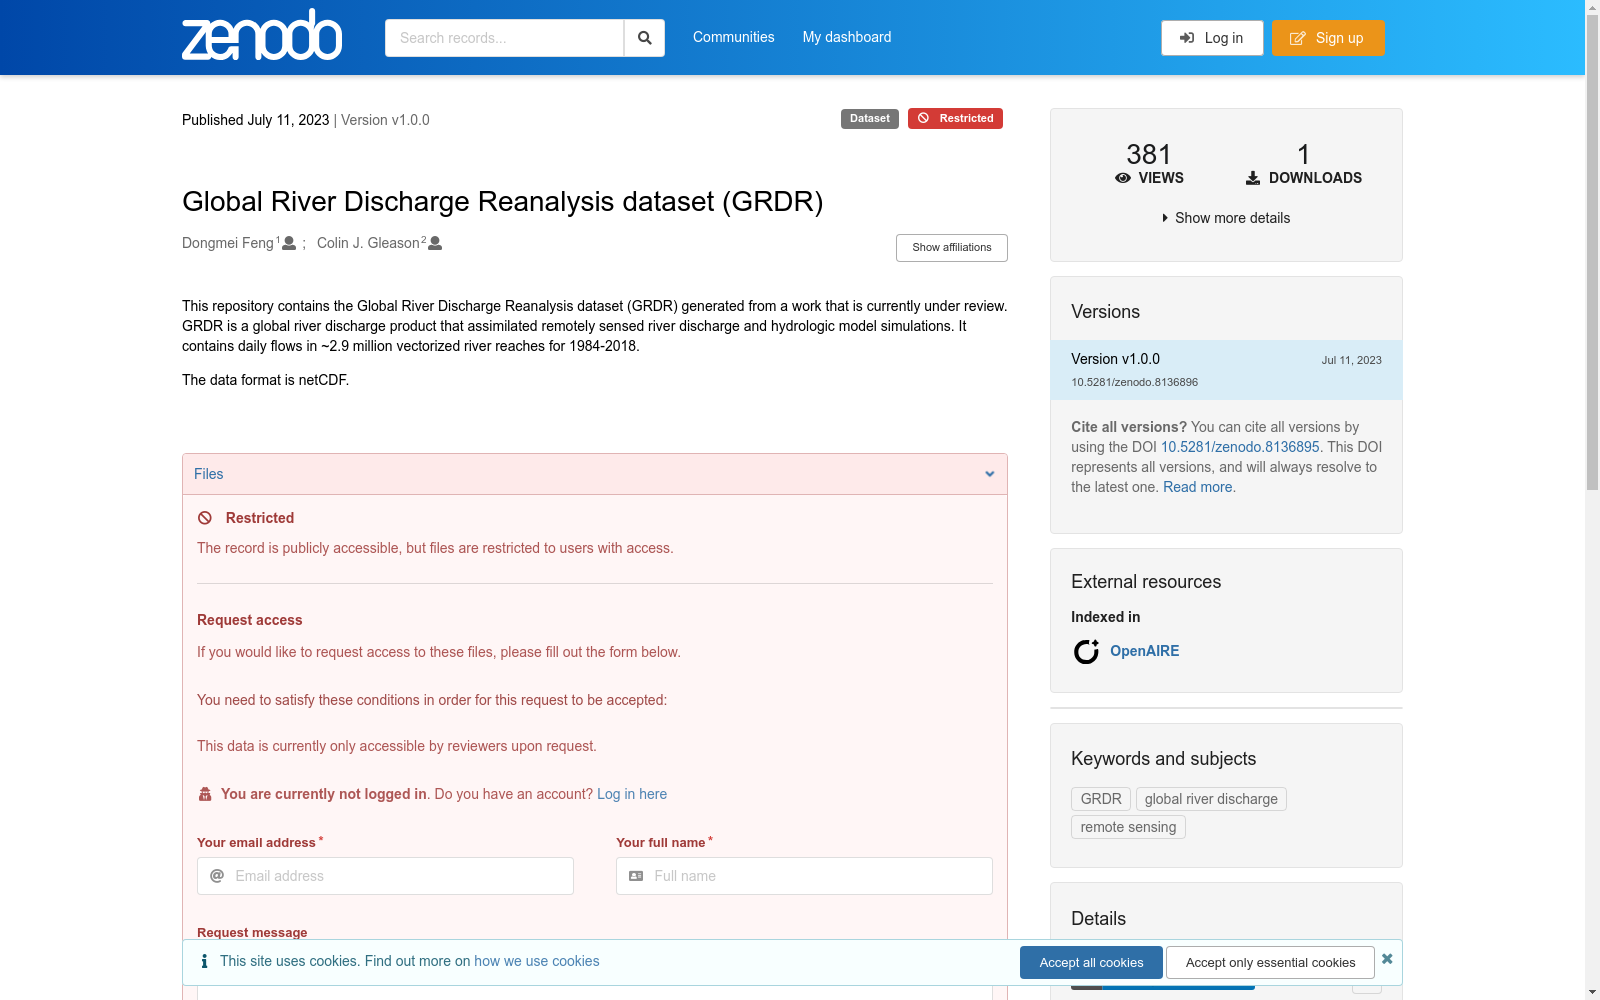This screenshot has width=1600, height=1000.
Task: Click the OpenAIRE logo icon
Action: click(x=1086, y=651)
